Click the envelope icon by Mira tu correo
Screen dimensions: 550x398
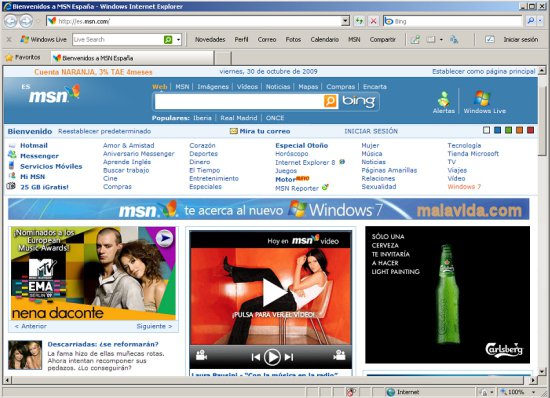[234, 131]
